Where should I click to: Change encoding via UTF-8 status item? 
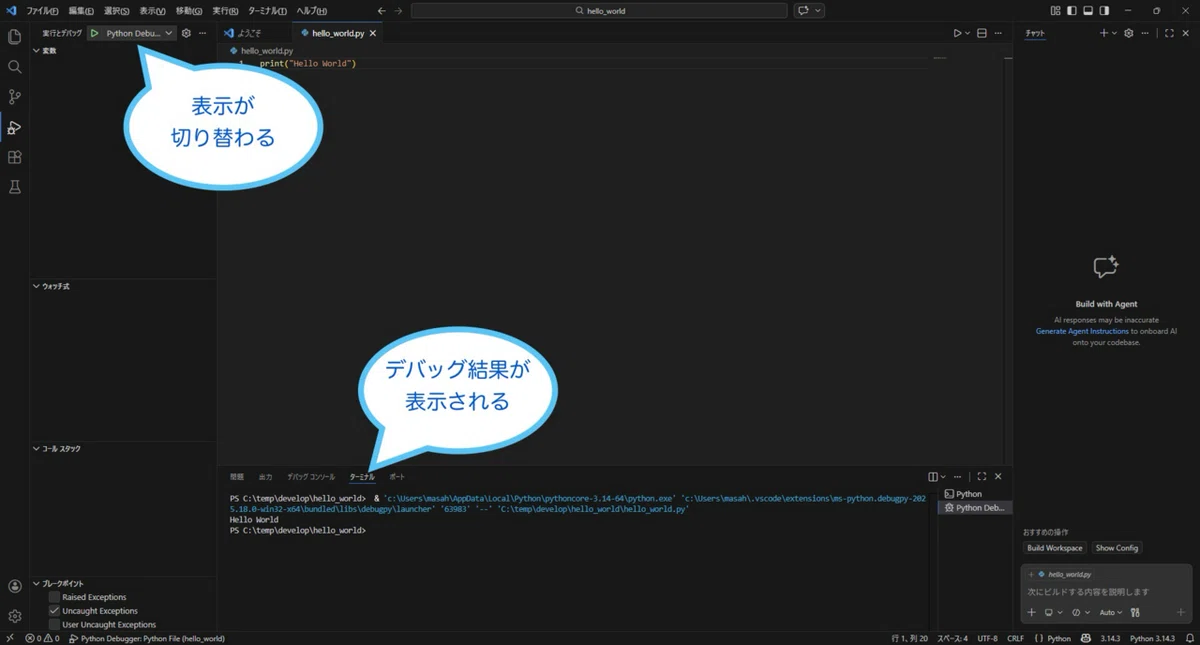pyautogui.click(x=987, y=638)
